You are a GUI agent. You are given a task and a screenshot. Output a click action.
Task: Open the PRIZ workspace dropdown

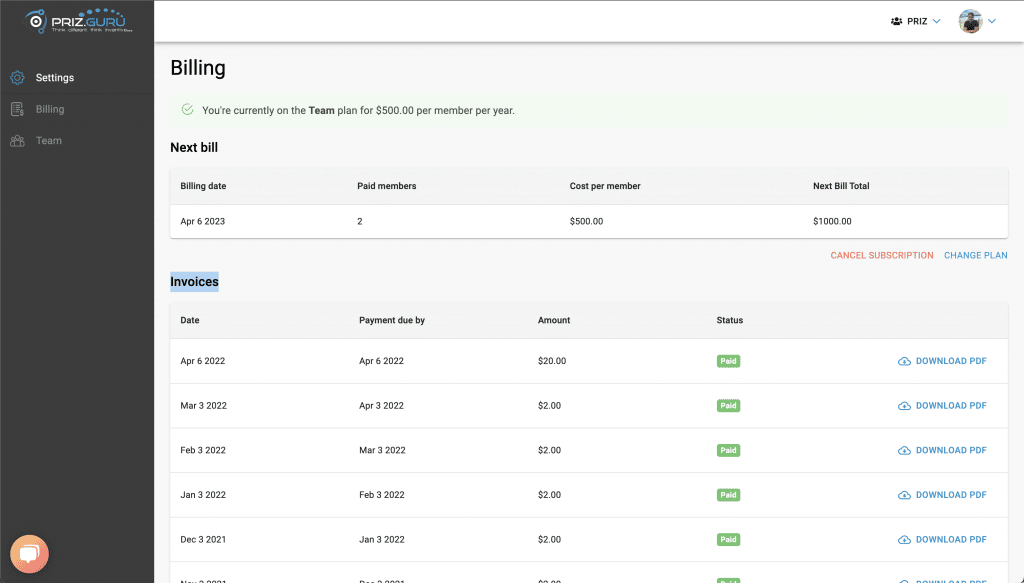(915, 21)
